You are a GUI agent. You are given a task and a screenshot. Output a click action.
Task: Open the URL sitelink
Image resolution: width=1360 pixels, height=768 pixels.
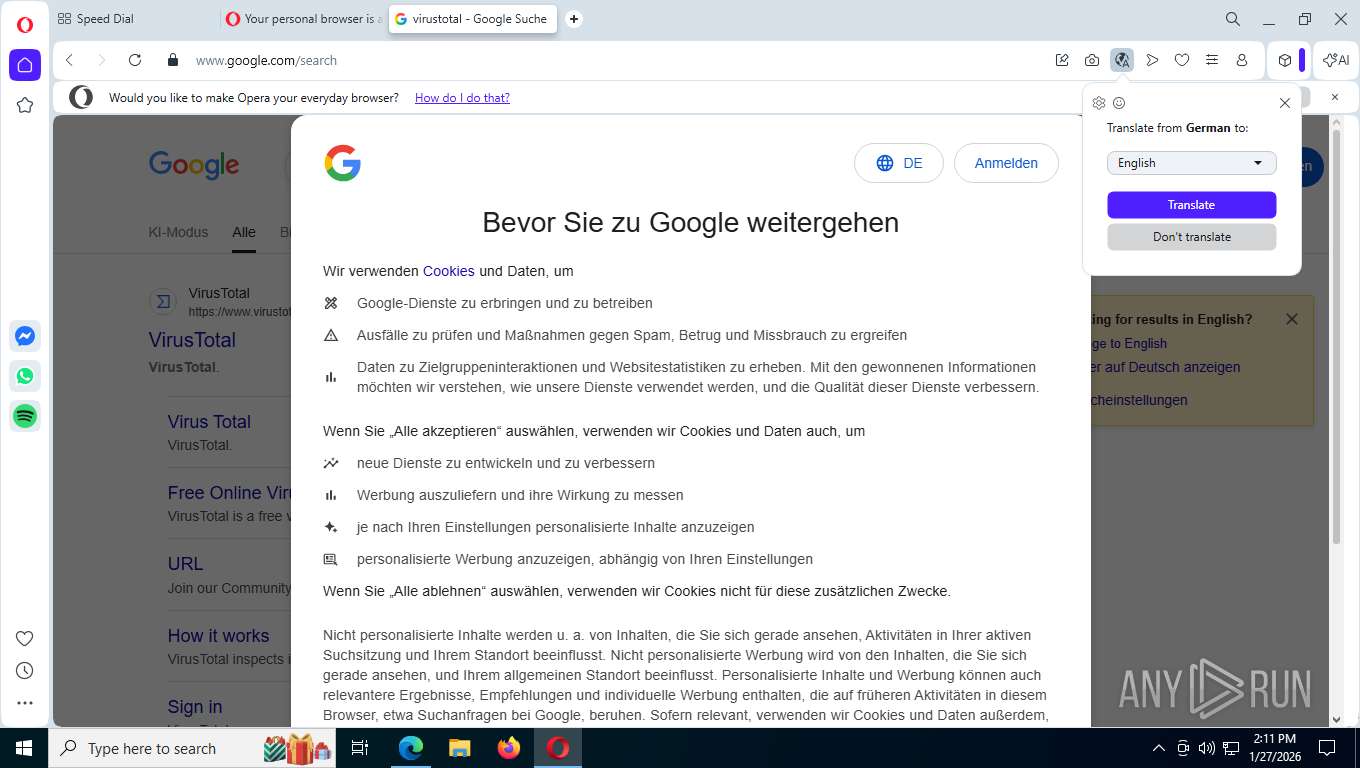pyautogui.click(x=185, y=564)
